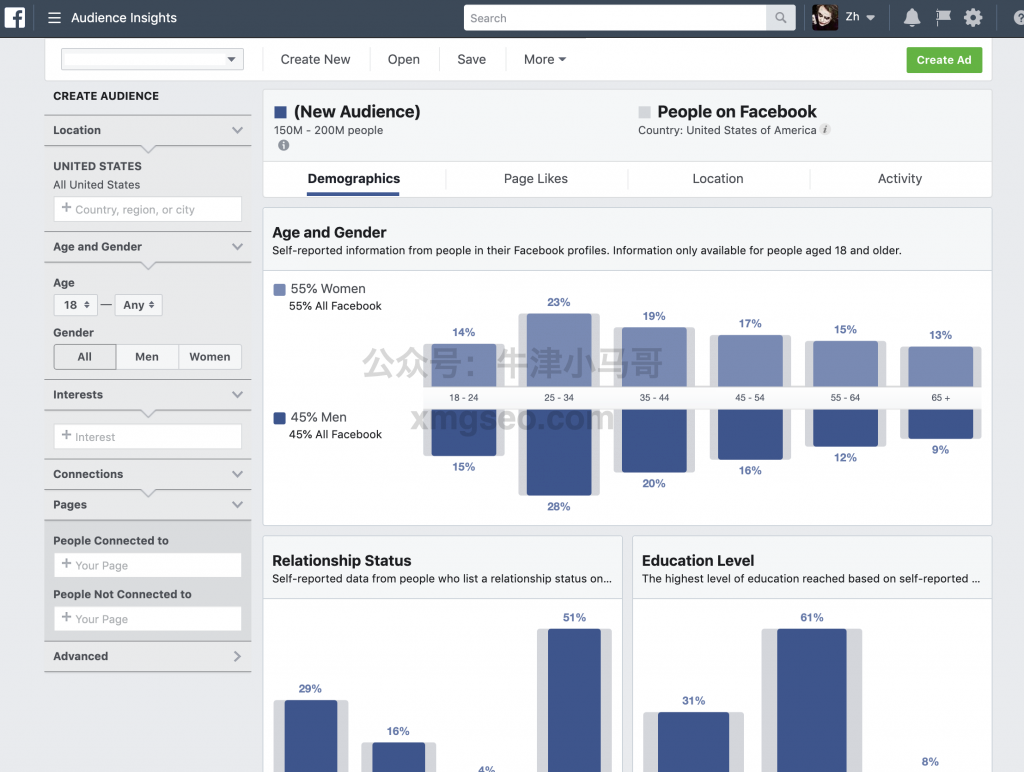
Task: Click plus icon under People Not Connected to
Action: click(x=66, y=617)
